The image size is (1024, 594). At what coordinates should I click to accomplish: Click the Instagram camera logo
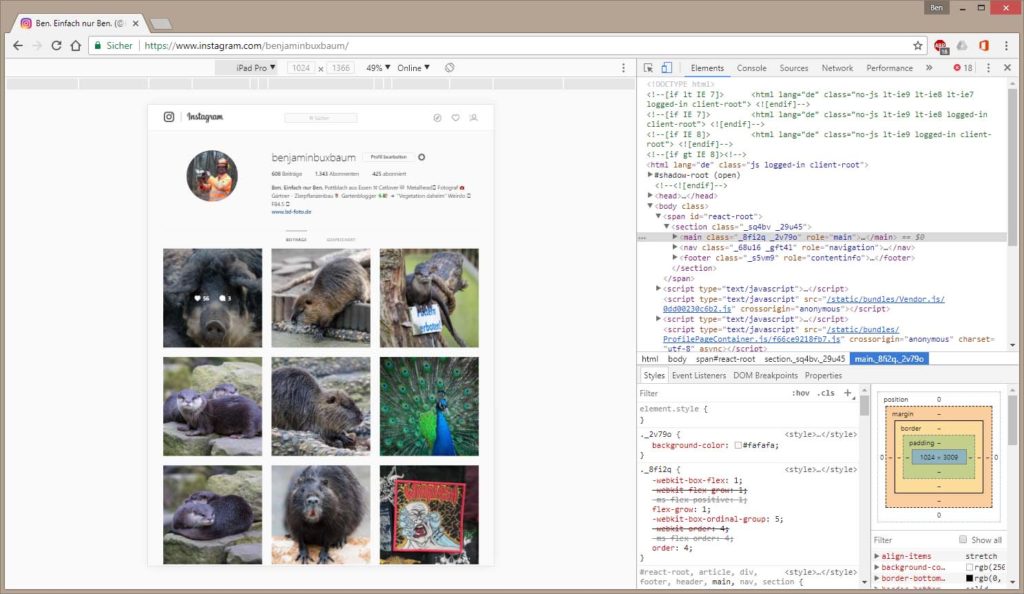click(168, 117)
